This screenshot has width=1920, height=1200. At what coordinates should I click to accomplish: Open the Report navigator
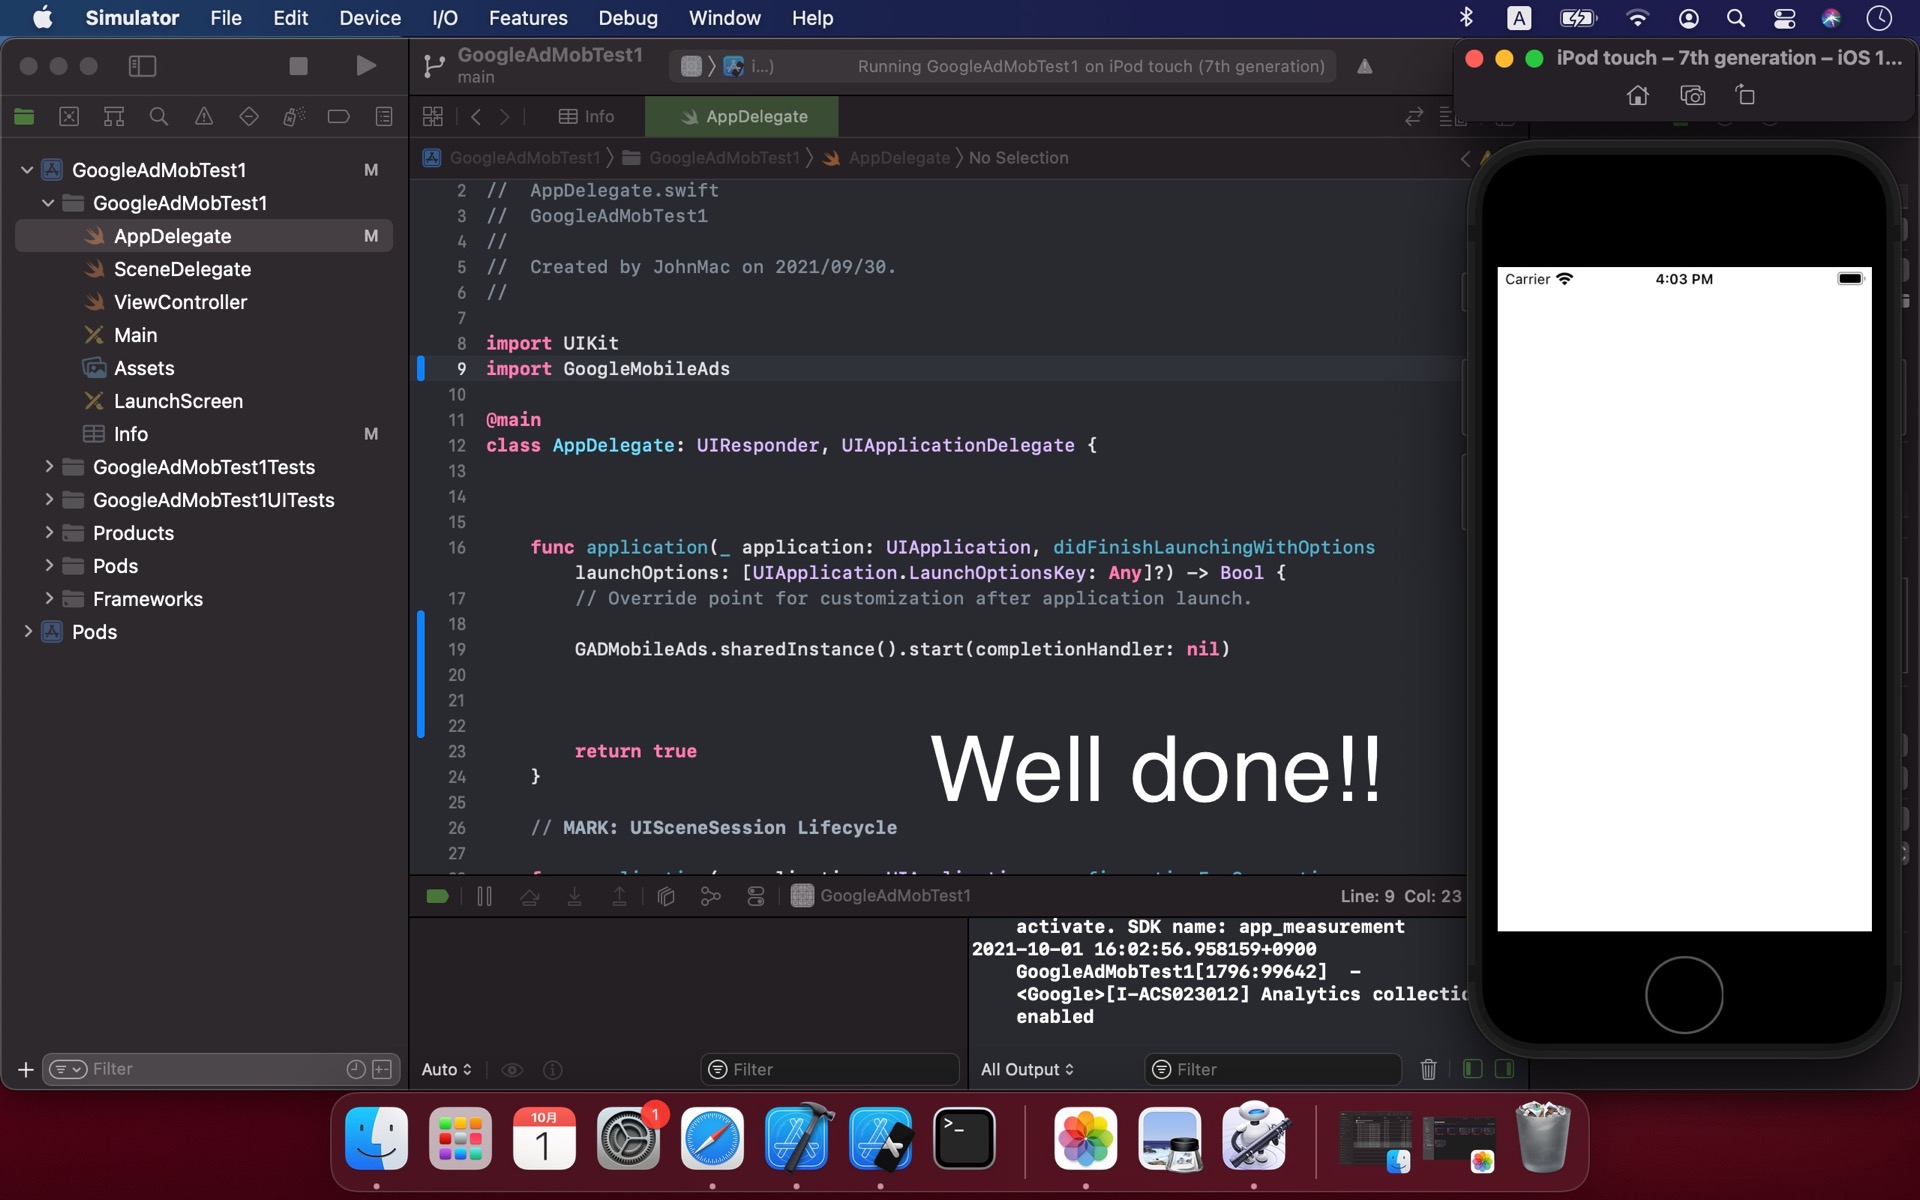[x=384, y=117]
